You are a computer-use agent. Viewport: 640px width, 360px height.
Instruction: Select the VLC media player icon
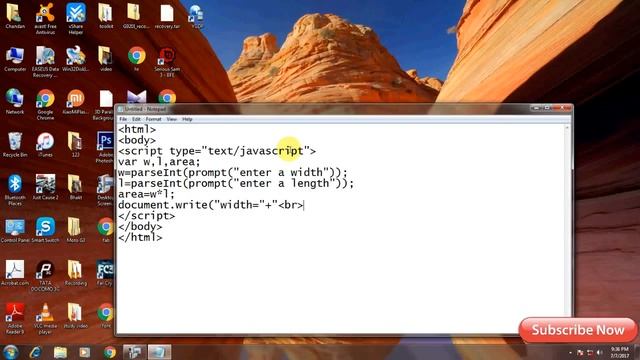pos(45,319)
